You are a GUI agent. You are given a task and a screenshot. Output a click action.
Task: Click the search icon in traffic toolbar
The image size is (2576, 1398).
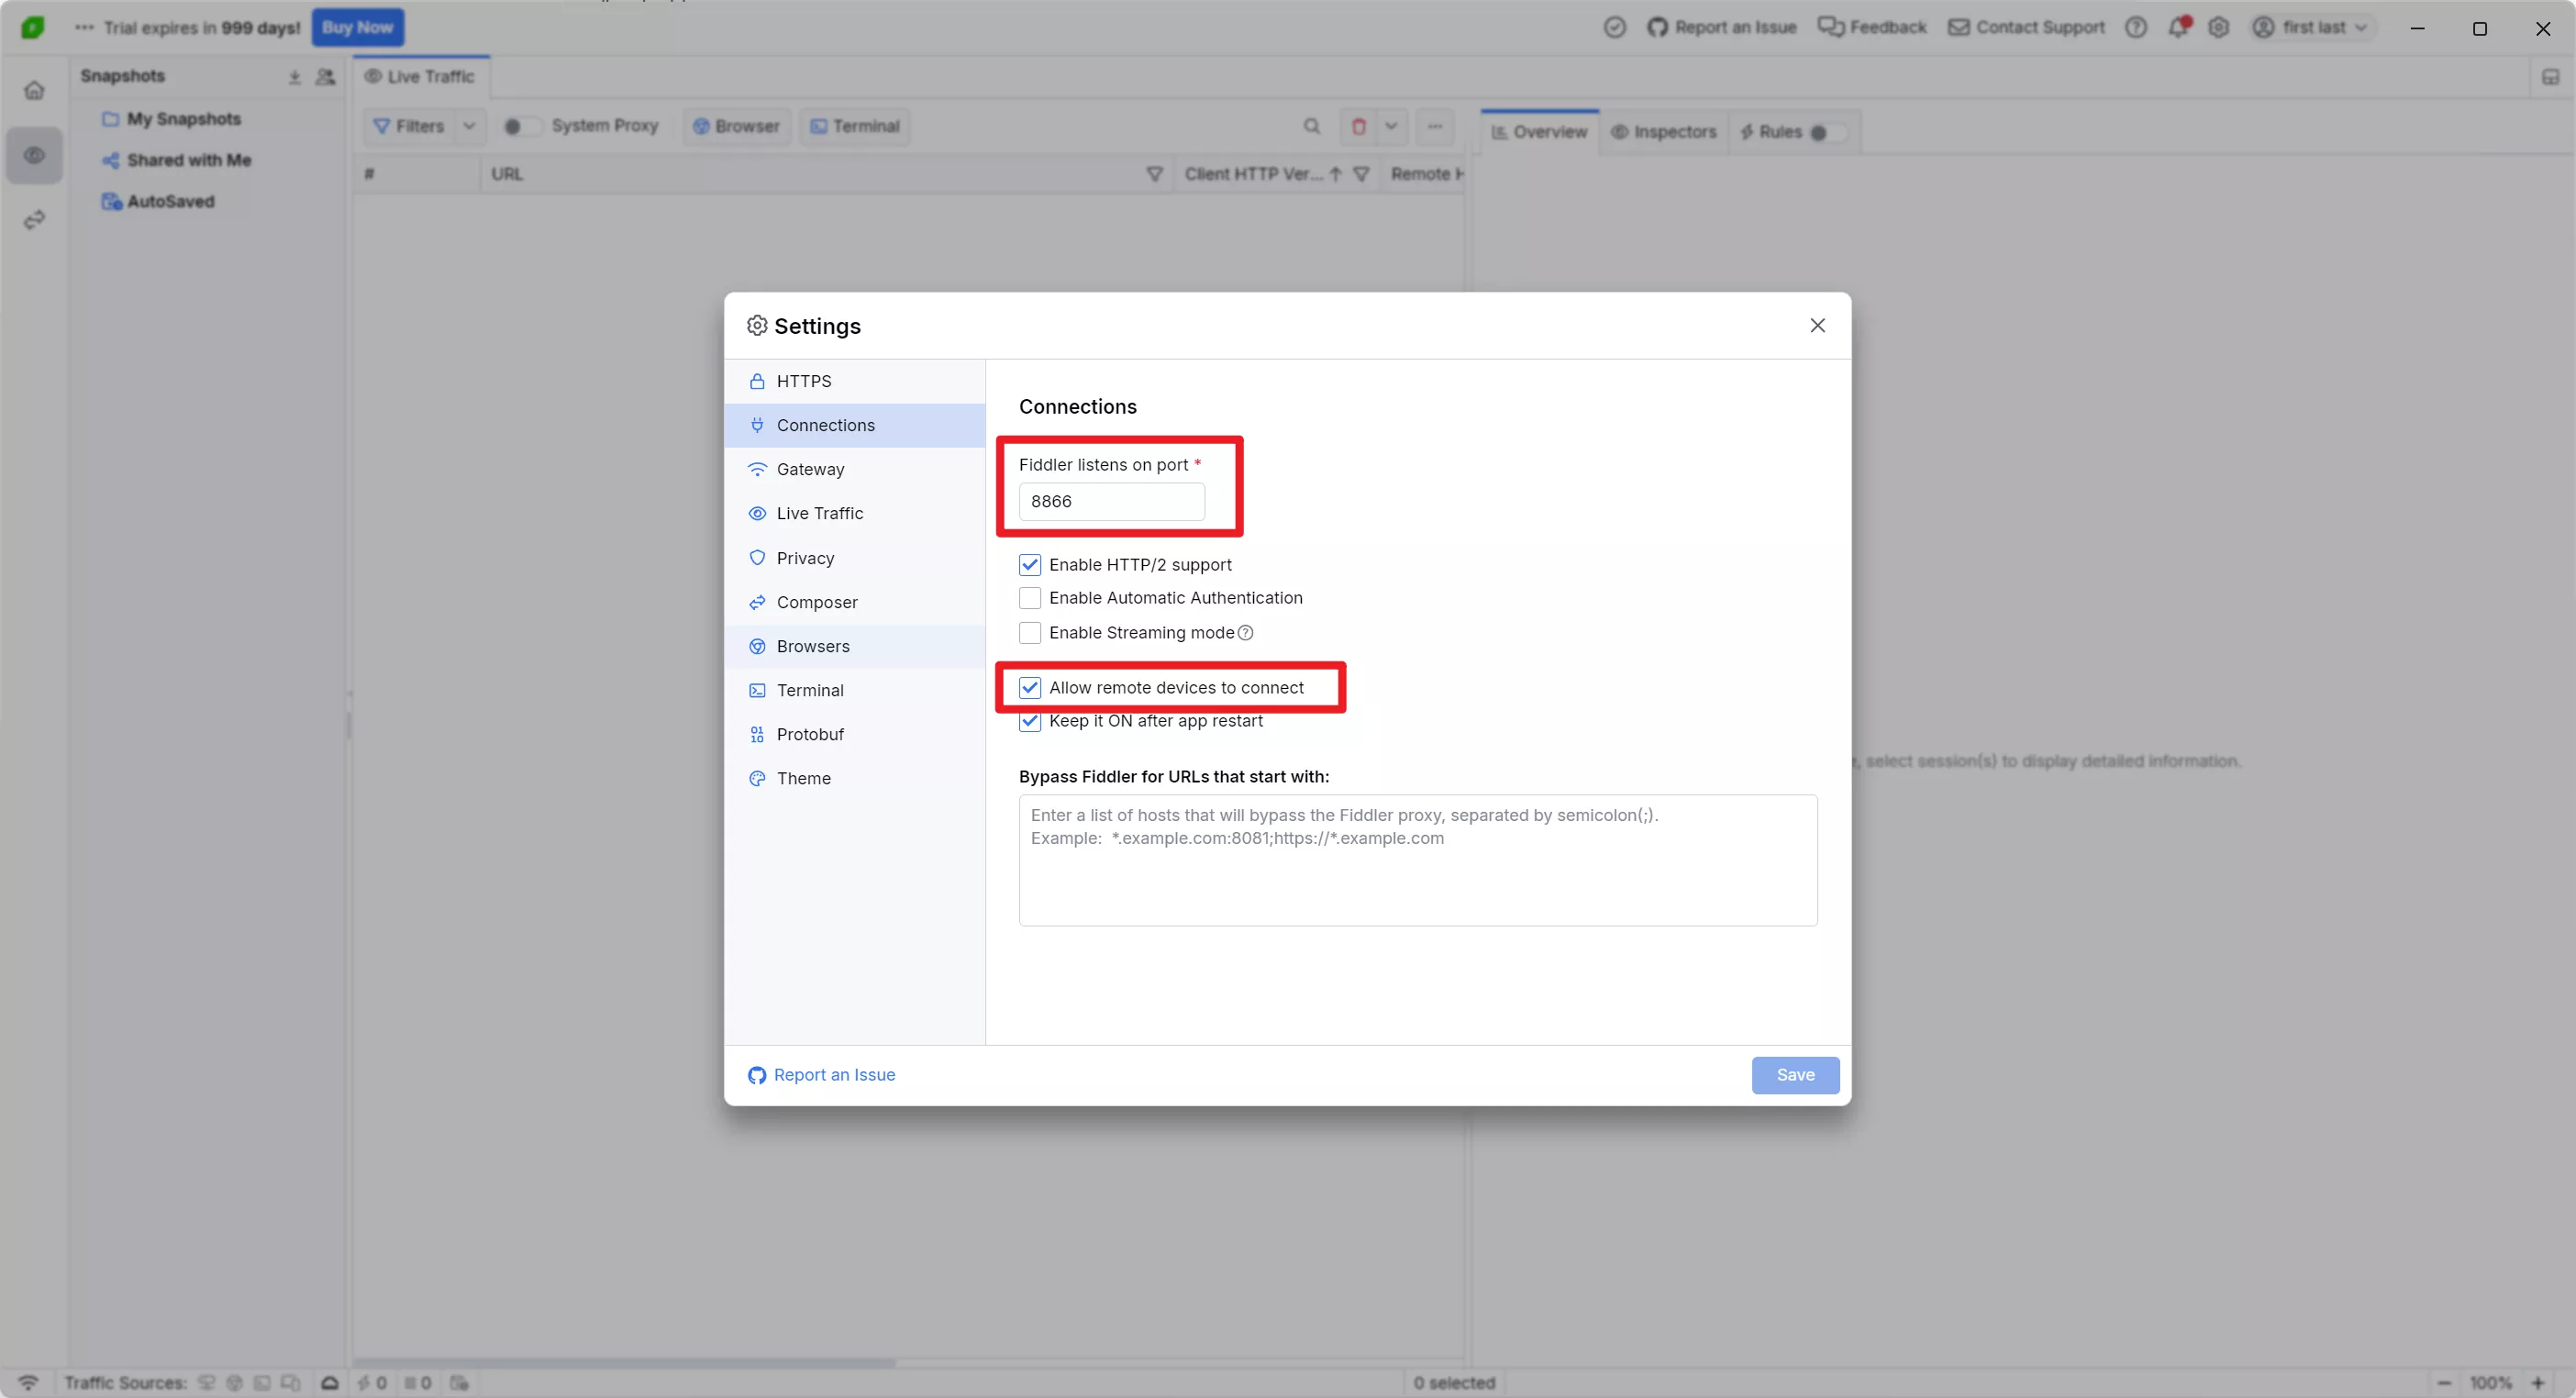pos(1311,126)
